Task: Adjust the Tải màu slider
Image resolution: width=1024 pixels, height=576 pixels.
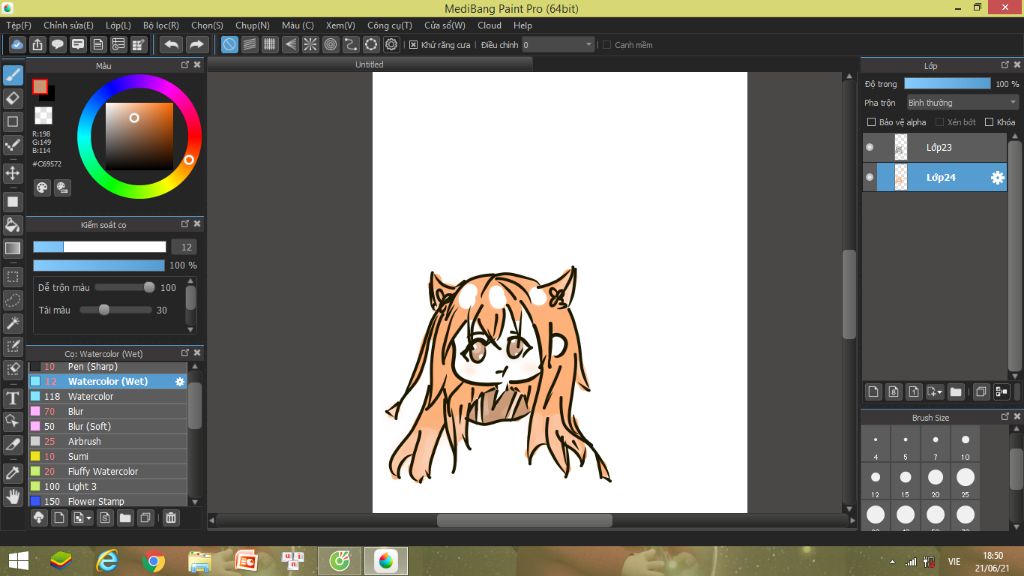Action: (x=115, y=310)
